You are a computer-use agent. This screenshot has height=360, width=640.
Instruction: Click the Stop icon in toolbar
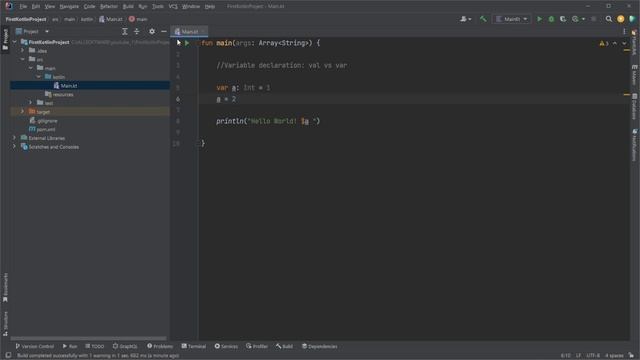point(594,19)
